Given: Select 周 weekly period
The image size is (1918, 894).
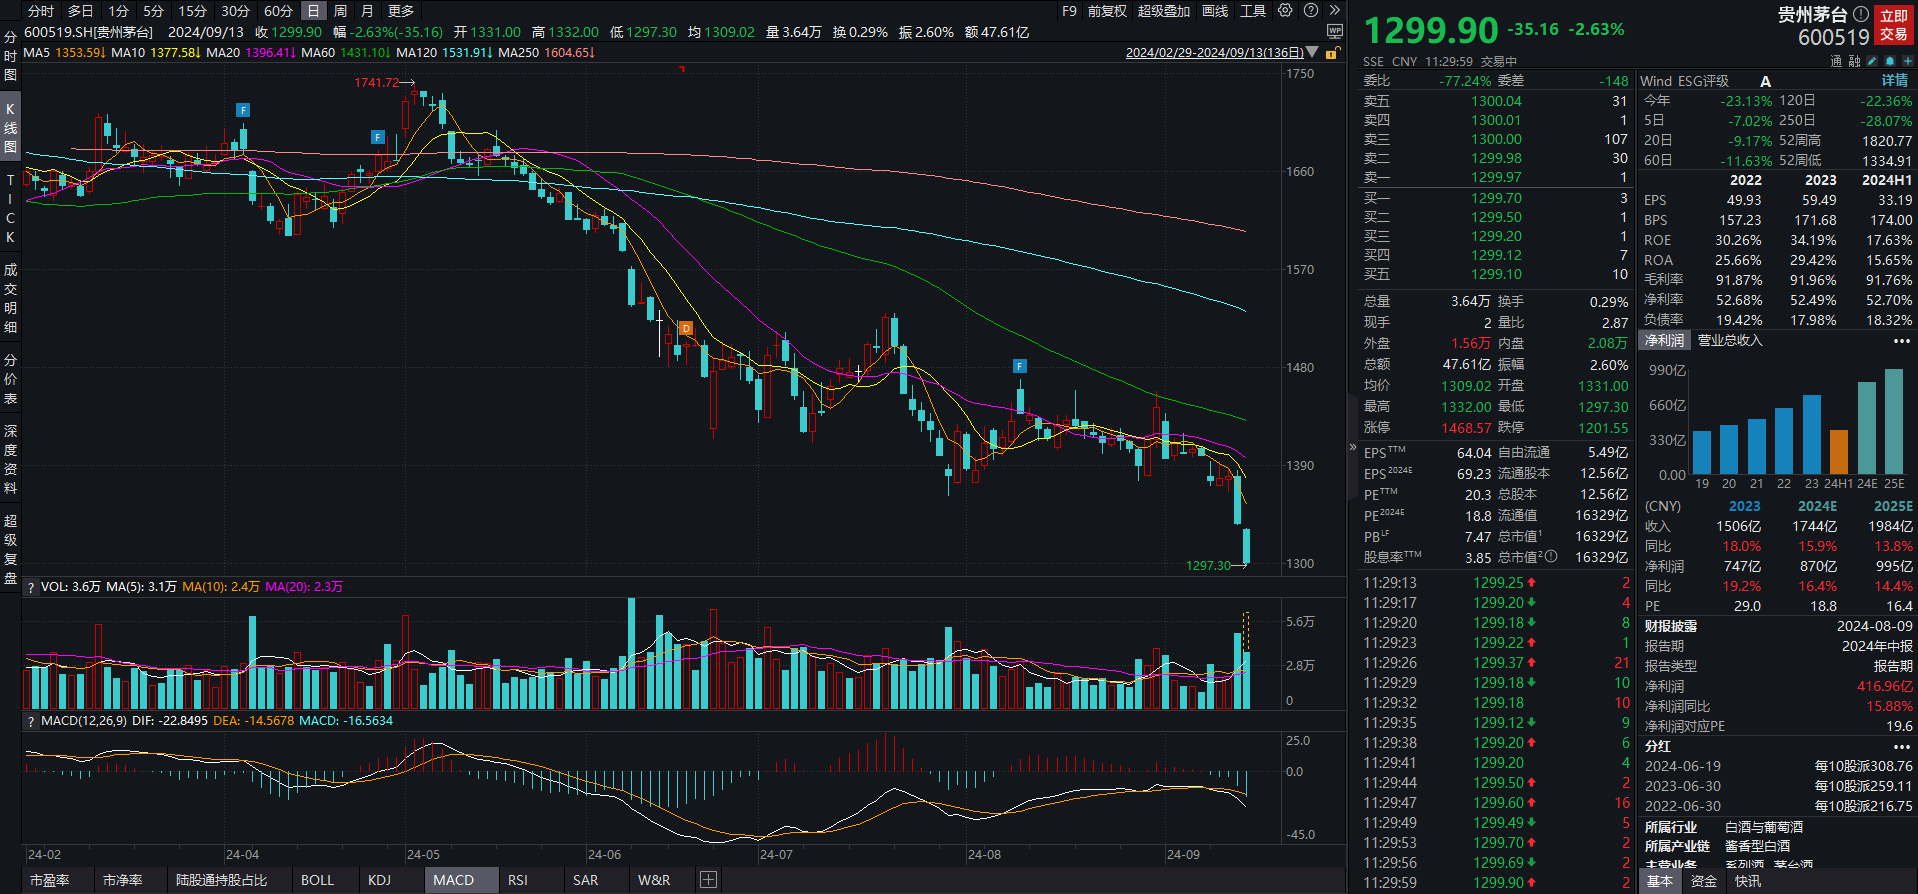Looking at the screenshot, I should (340, 11).
